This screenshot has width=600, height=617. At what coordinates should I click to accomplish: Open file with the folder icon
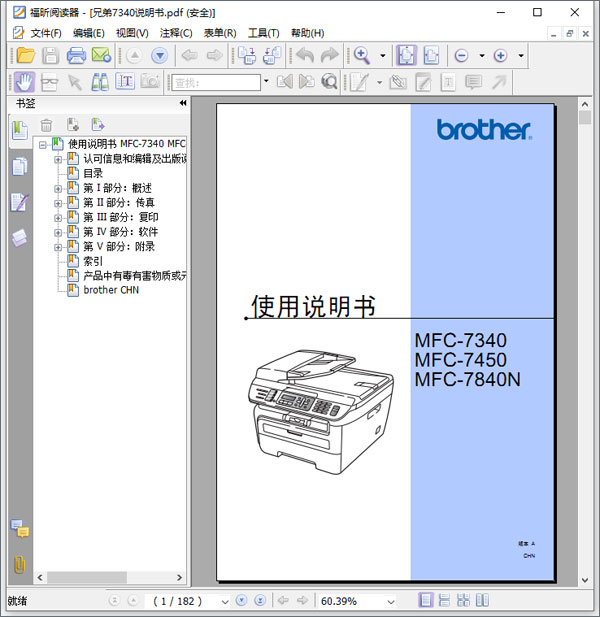[26, 55]
